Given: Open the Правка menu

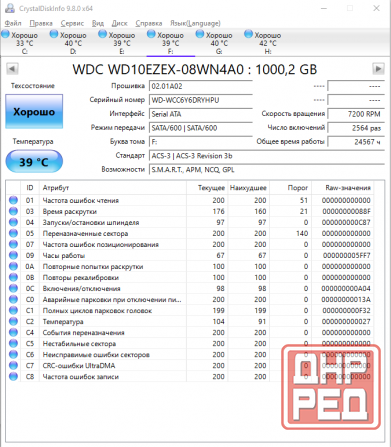Looking at the screenshot, I should [x=41, y=23].
